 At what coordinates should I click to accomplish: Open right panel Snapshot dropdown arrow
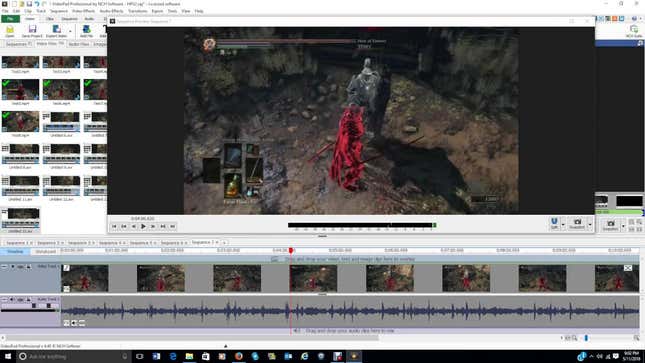623,226
